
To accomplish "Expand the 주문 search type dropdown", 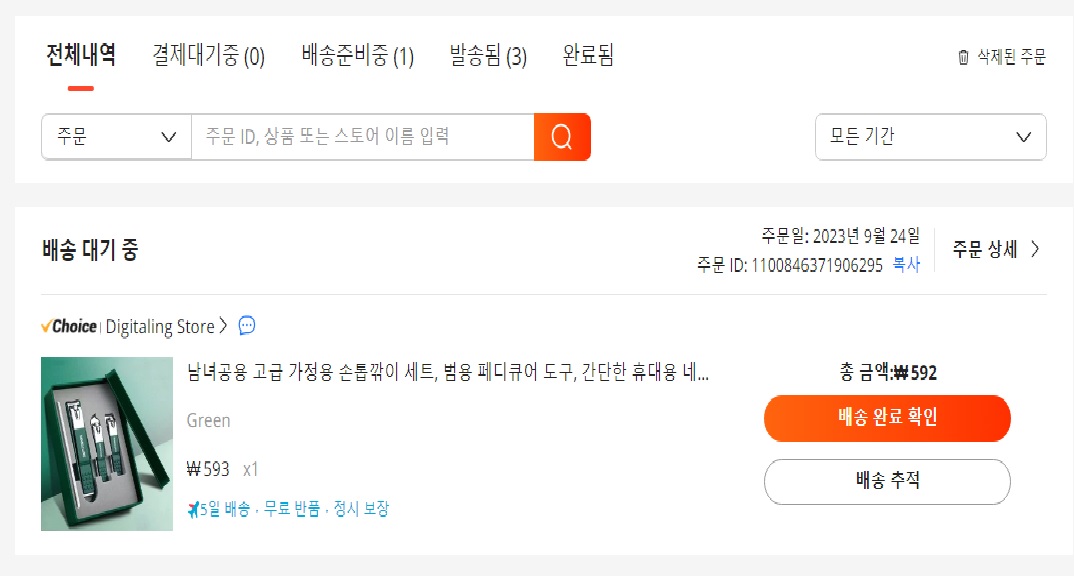I will [116, 137].
